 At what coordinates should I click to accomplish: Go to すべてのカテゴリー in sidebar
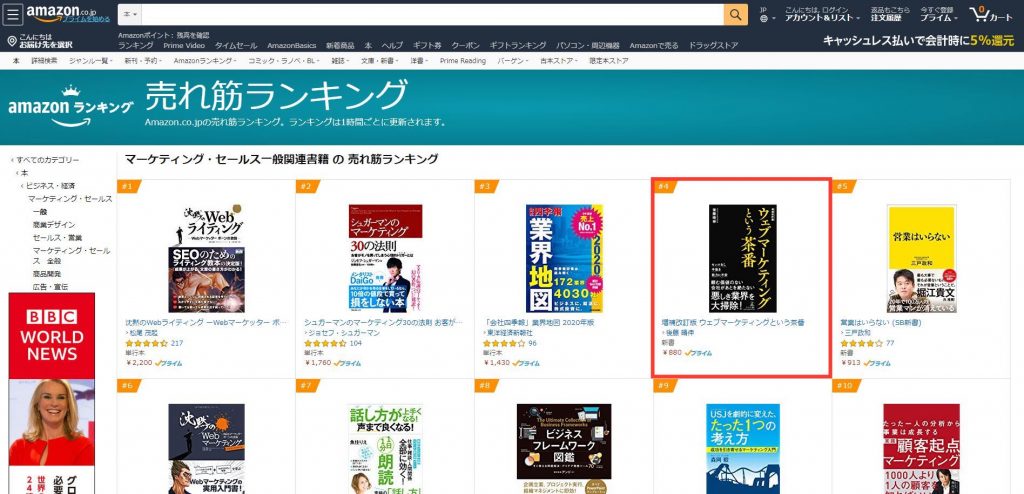48,159
